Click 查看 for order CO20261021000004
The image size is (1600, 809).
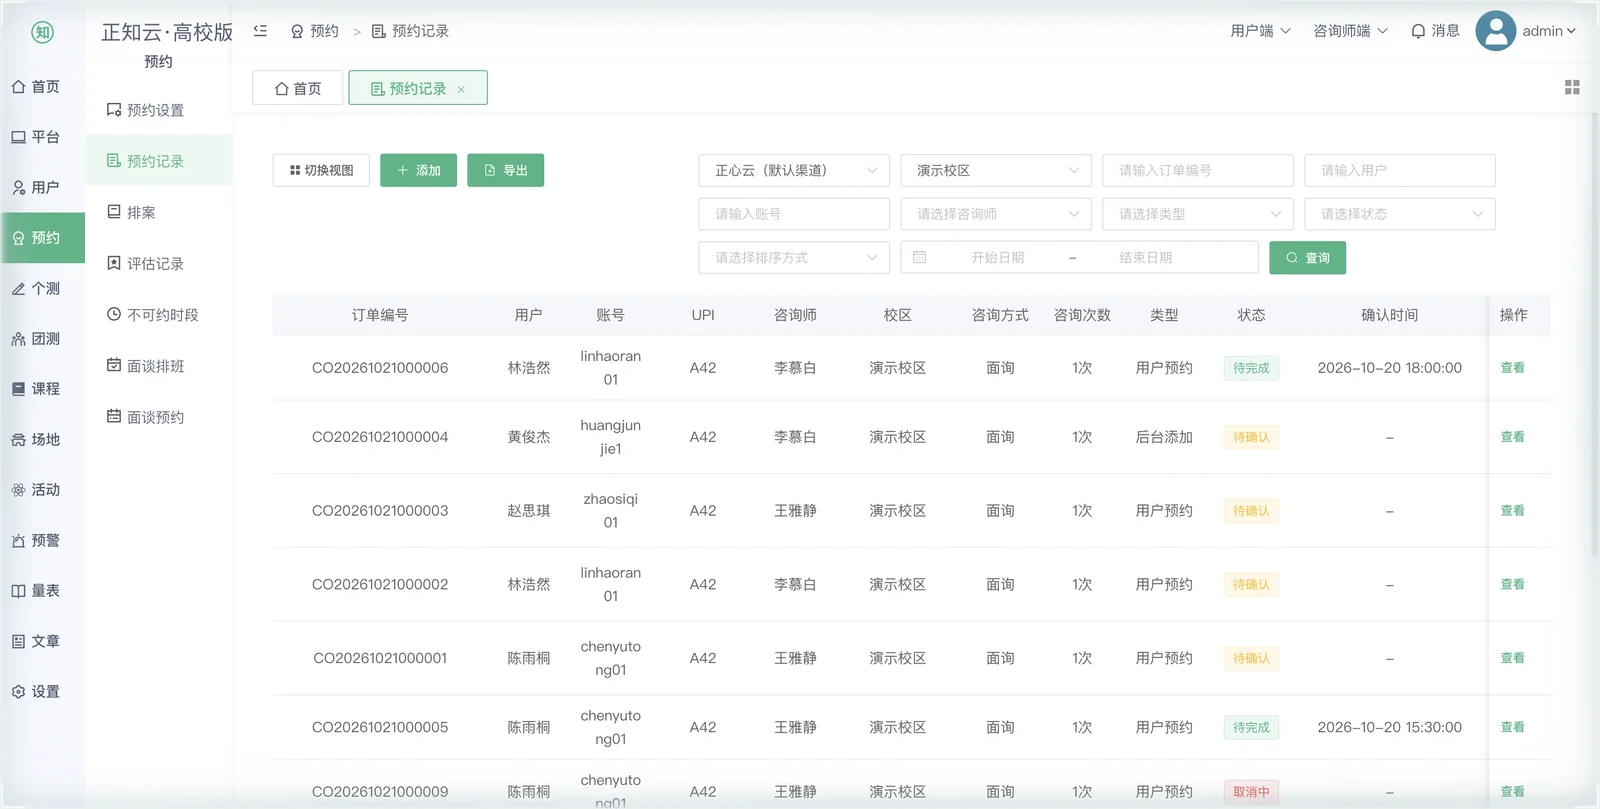click(x=1512, y=437)
